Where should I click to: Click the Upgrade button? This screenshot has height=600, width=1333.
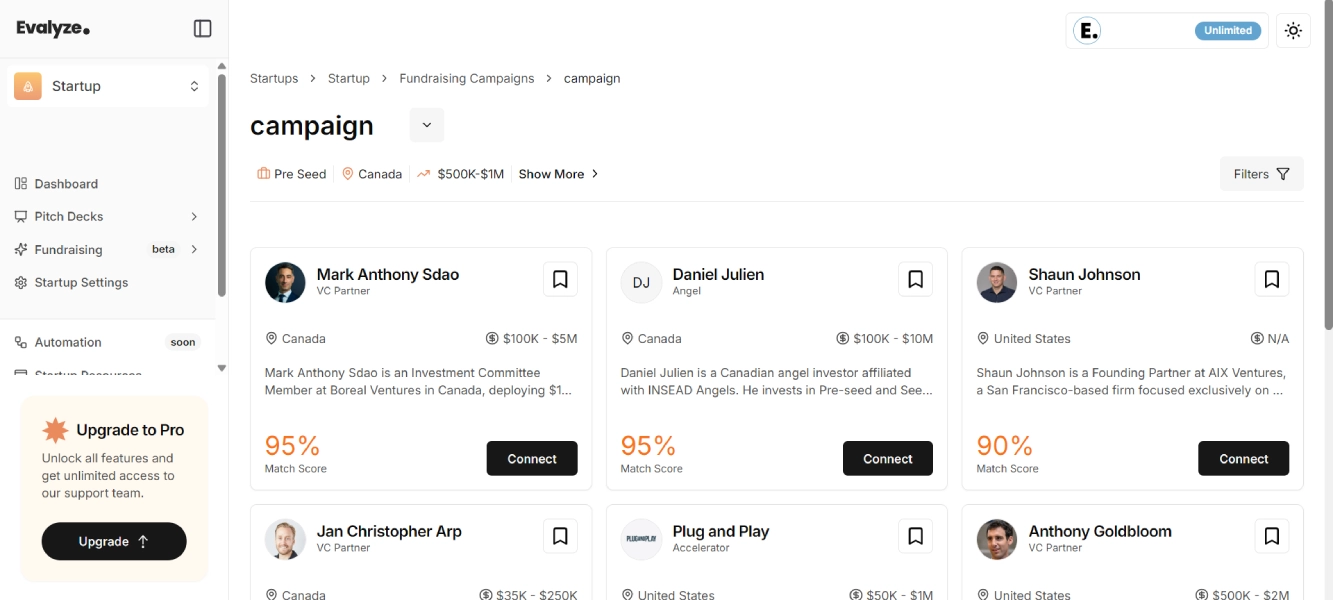[114, 541]
